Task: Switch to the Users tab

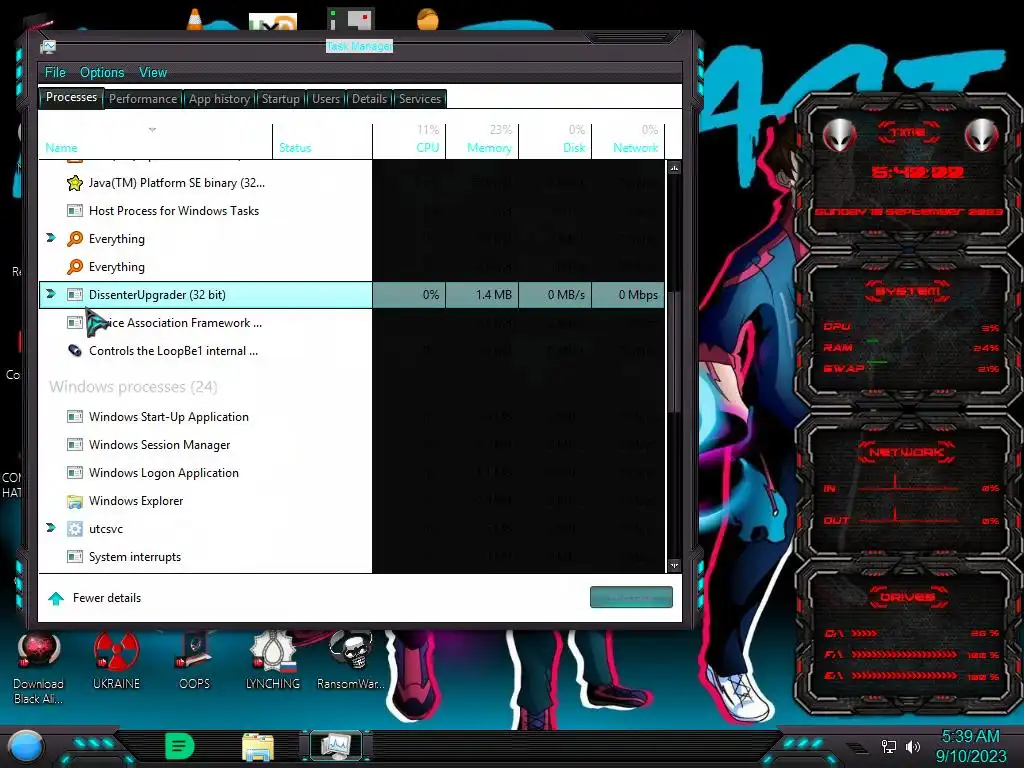Action: (x=326, y=99)
